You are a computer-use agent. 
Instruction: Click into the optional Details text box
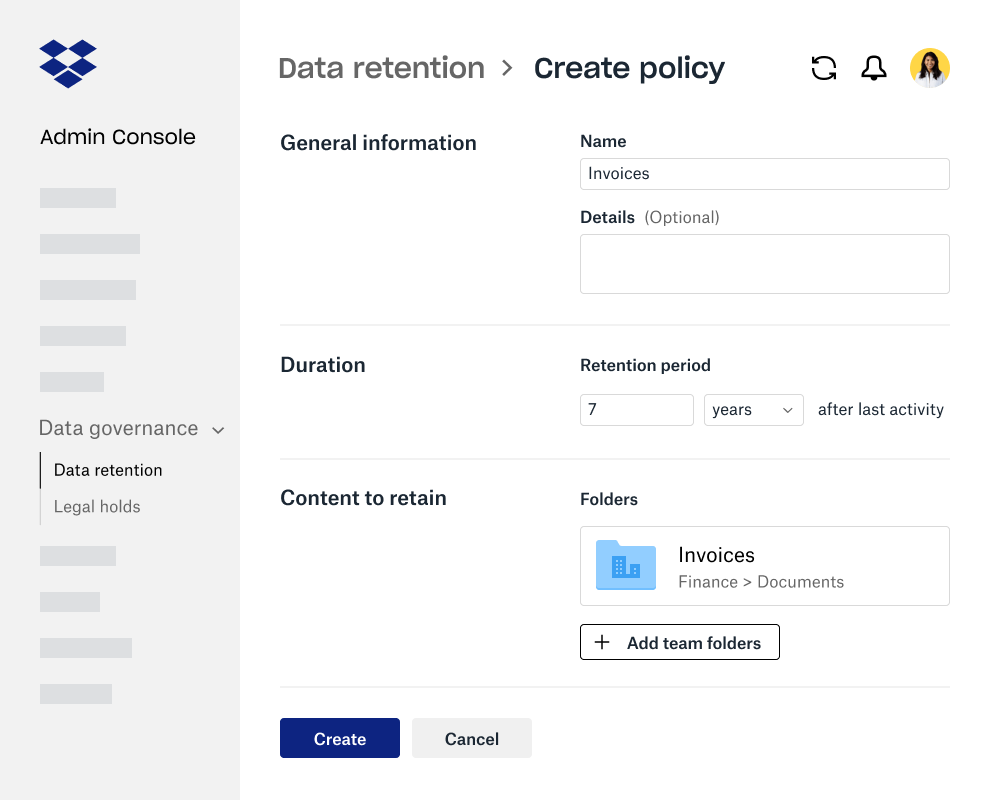pos(764,264)
